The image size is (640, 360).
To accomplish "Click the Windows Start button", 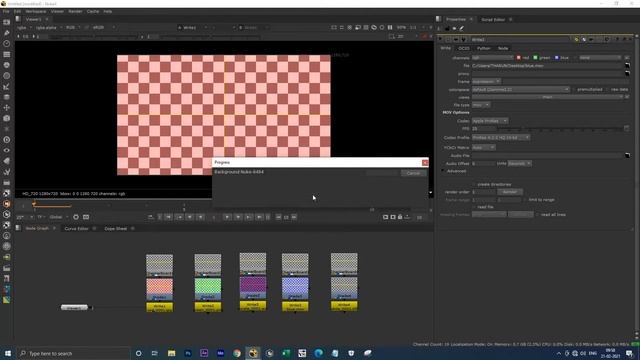I will pos(7,353).
